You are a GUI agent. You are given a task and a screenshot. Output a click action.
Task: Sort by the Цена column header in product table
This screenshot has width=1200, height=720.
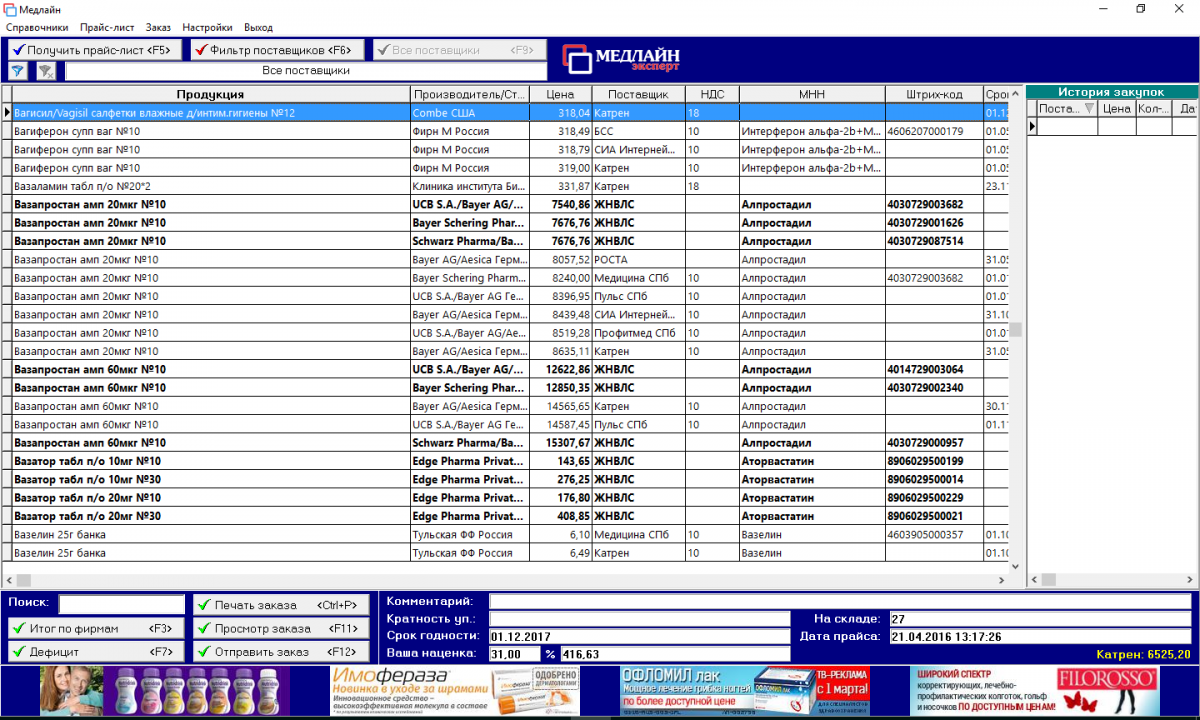click(x=560, y=94)
